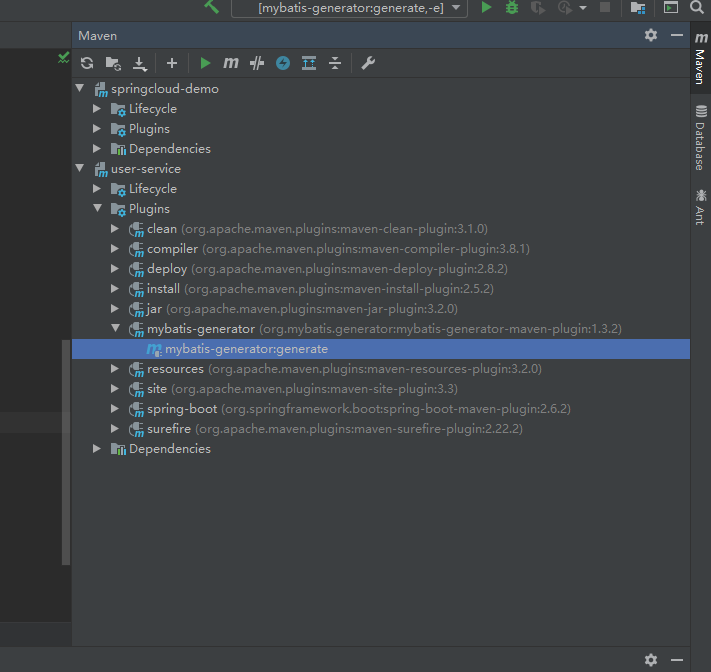Expand the compiler plugin node
Viewport: 711px width, 672px height.
115,248
